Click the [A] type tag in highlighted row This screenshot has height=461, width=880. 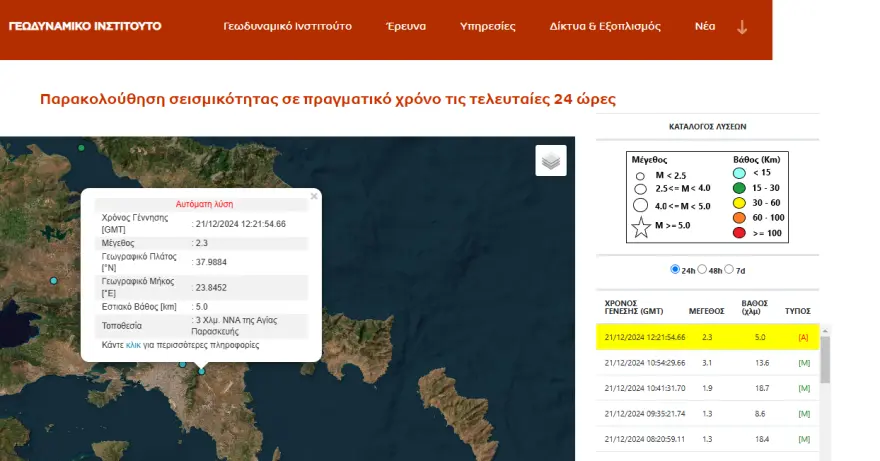[x=803, y=337]
